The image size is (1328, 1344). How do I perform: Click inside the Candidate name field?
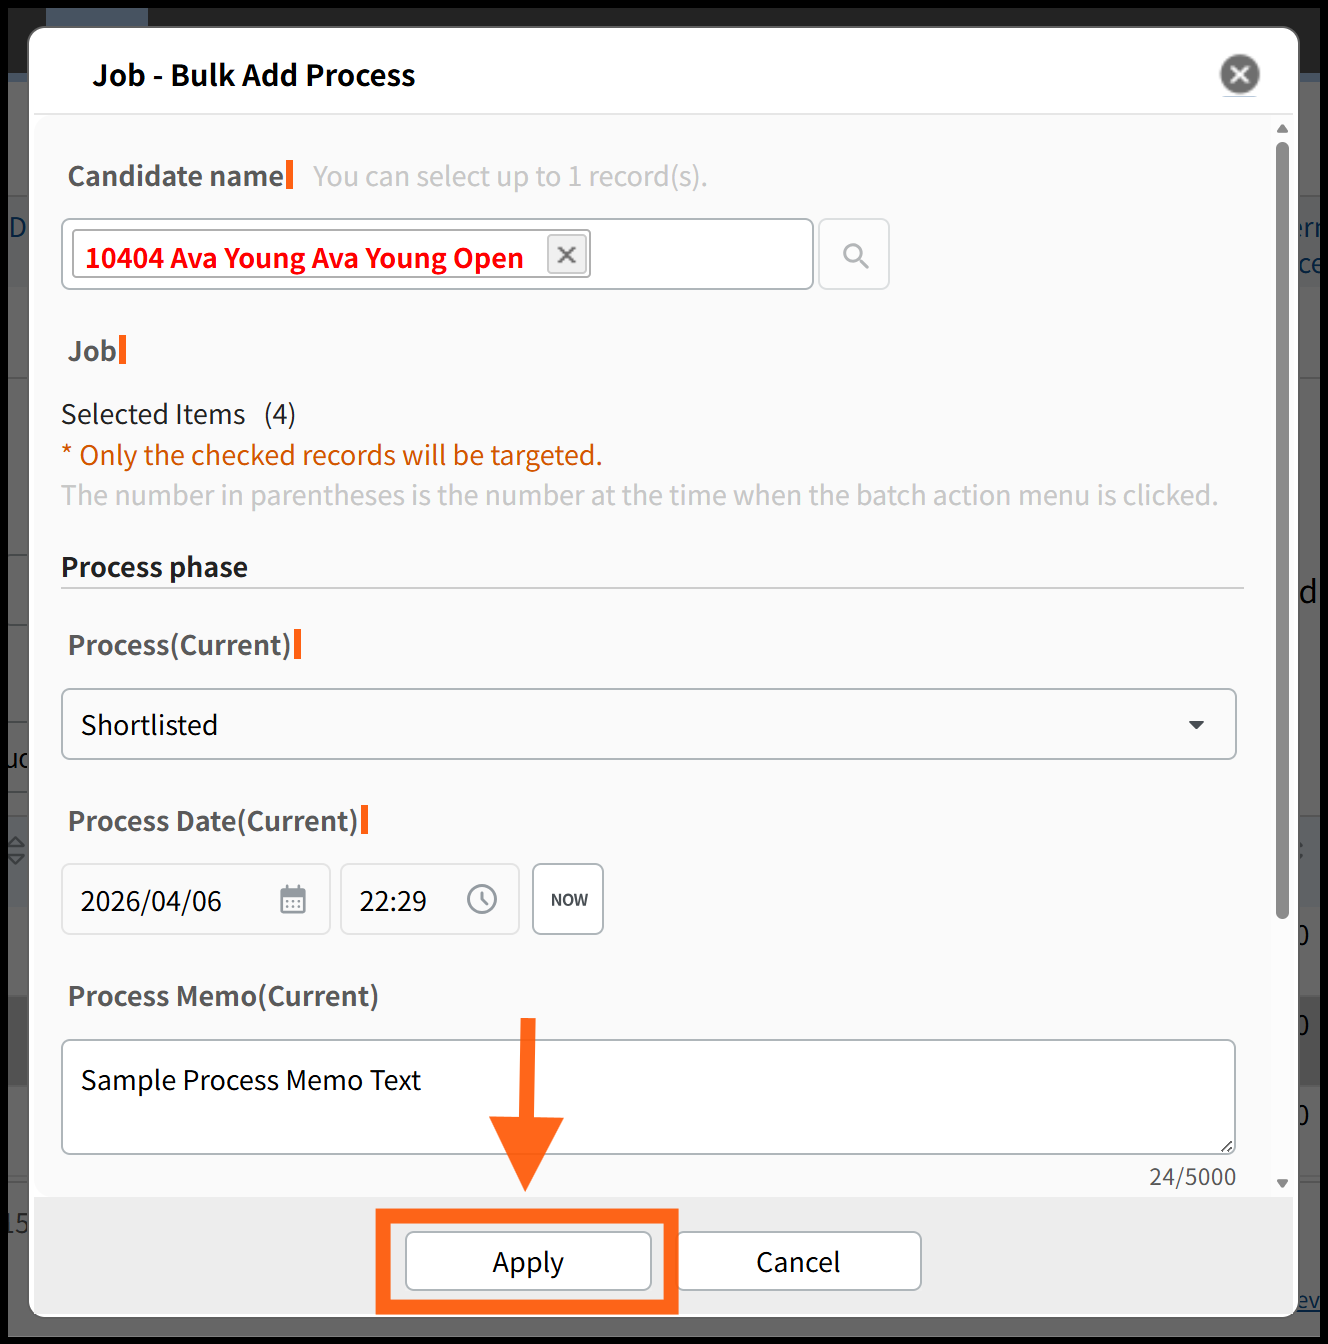pyautogui.click(x=700, y=255)
